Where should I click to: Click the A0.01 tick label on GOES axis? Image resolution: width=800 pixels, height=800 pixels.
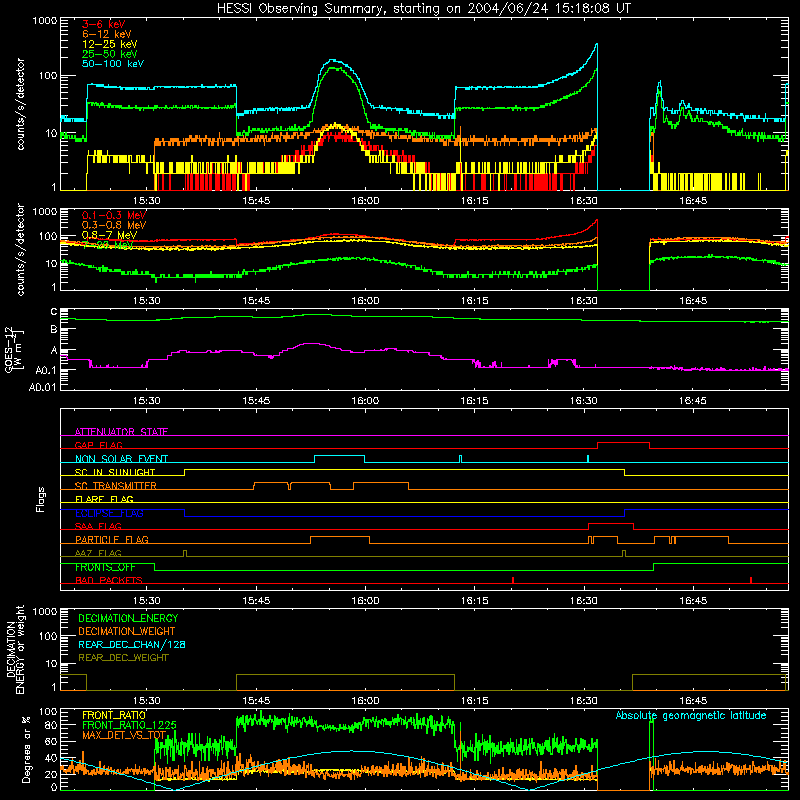click(x=43, y=387)
